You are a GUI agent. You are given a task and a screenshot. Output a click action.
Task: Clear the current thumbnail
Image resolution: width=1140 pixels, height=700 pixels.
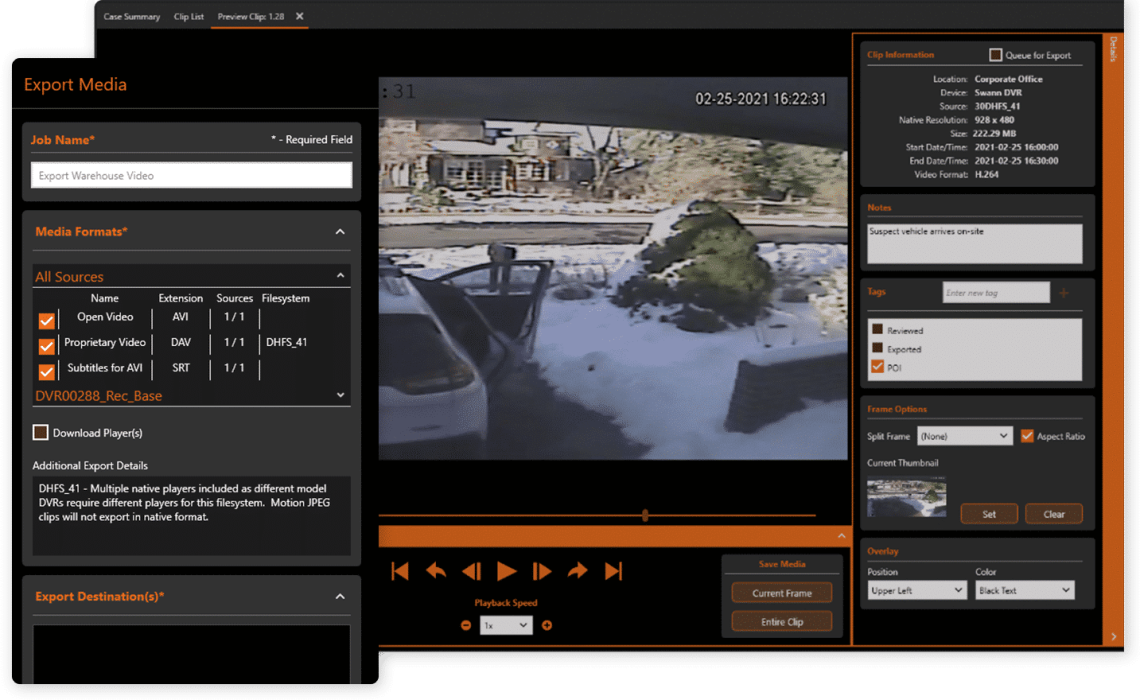[1053, 513]
